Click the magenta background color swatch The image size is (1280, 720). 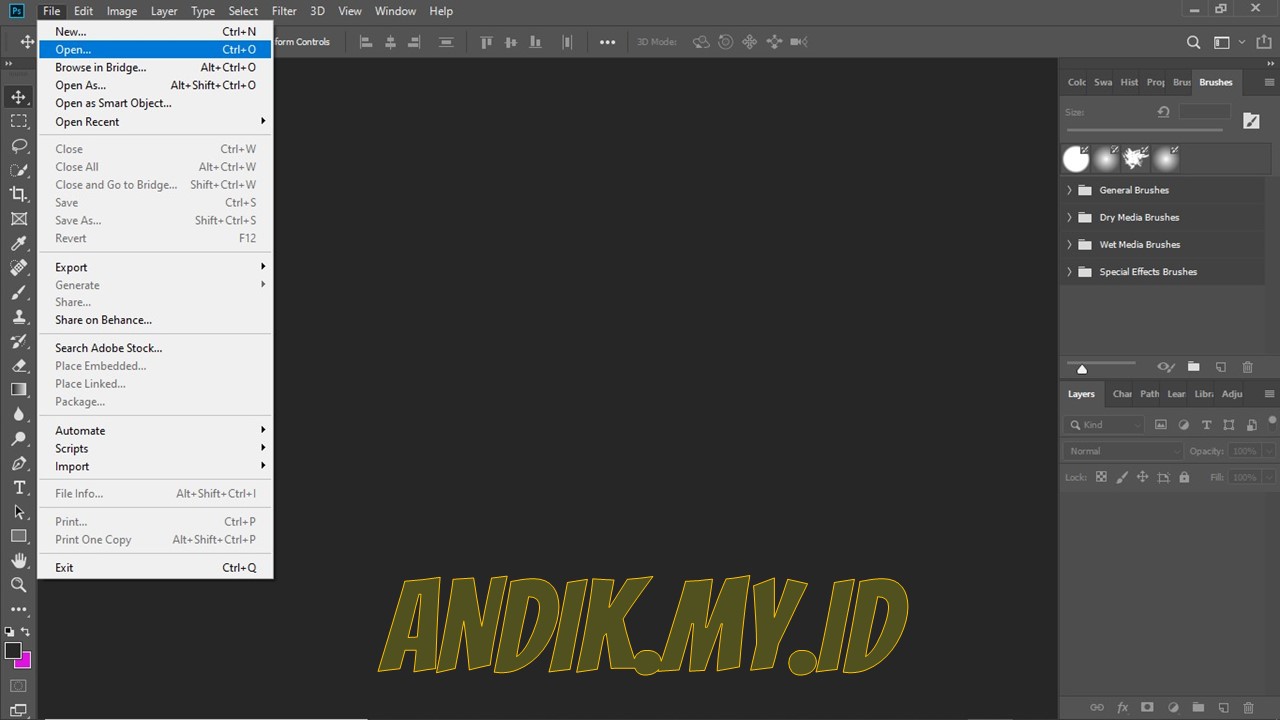coord(25,662)
